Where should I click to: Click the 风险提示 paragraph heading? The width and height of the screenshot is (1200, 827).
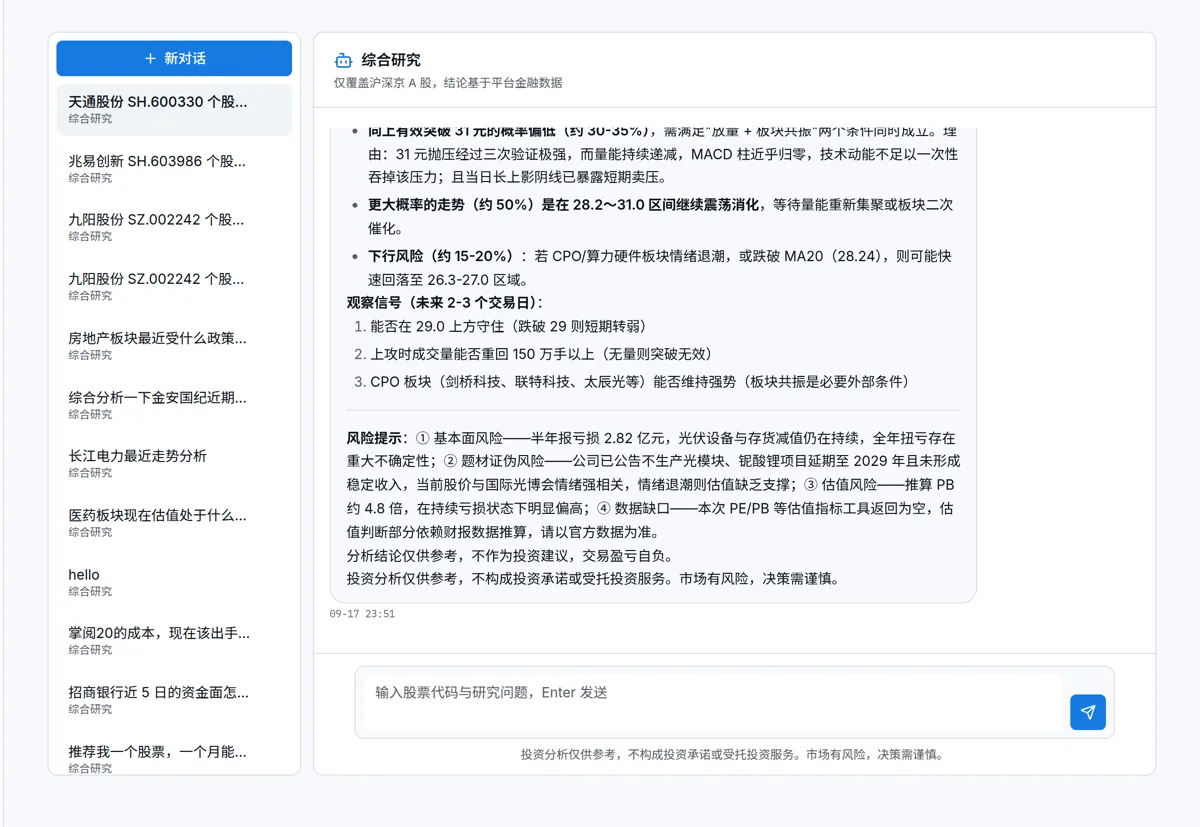(377, 438)
